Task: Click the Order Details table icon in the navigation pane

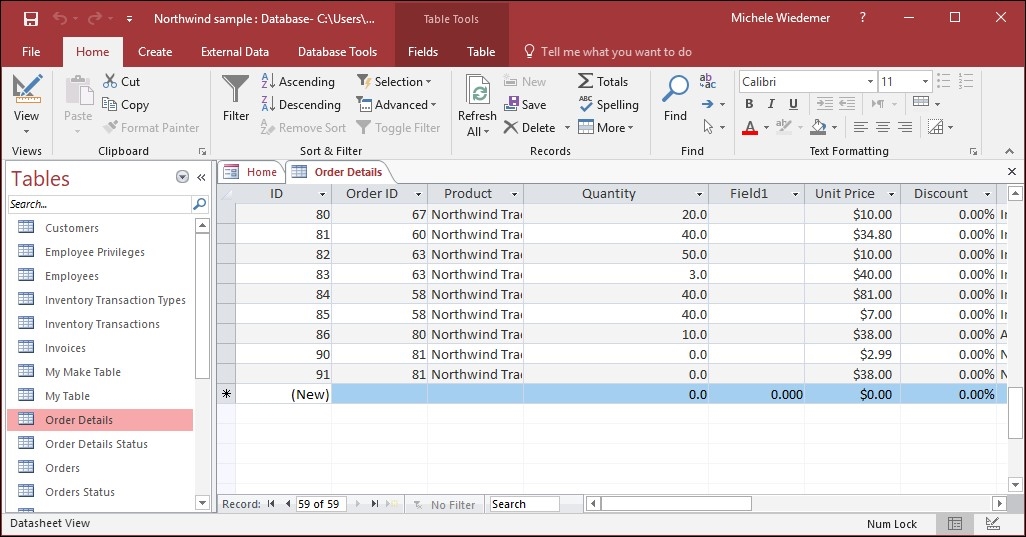Action: coord(26,419)
